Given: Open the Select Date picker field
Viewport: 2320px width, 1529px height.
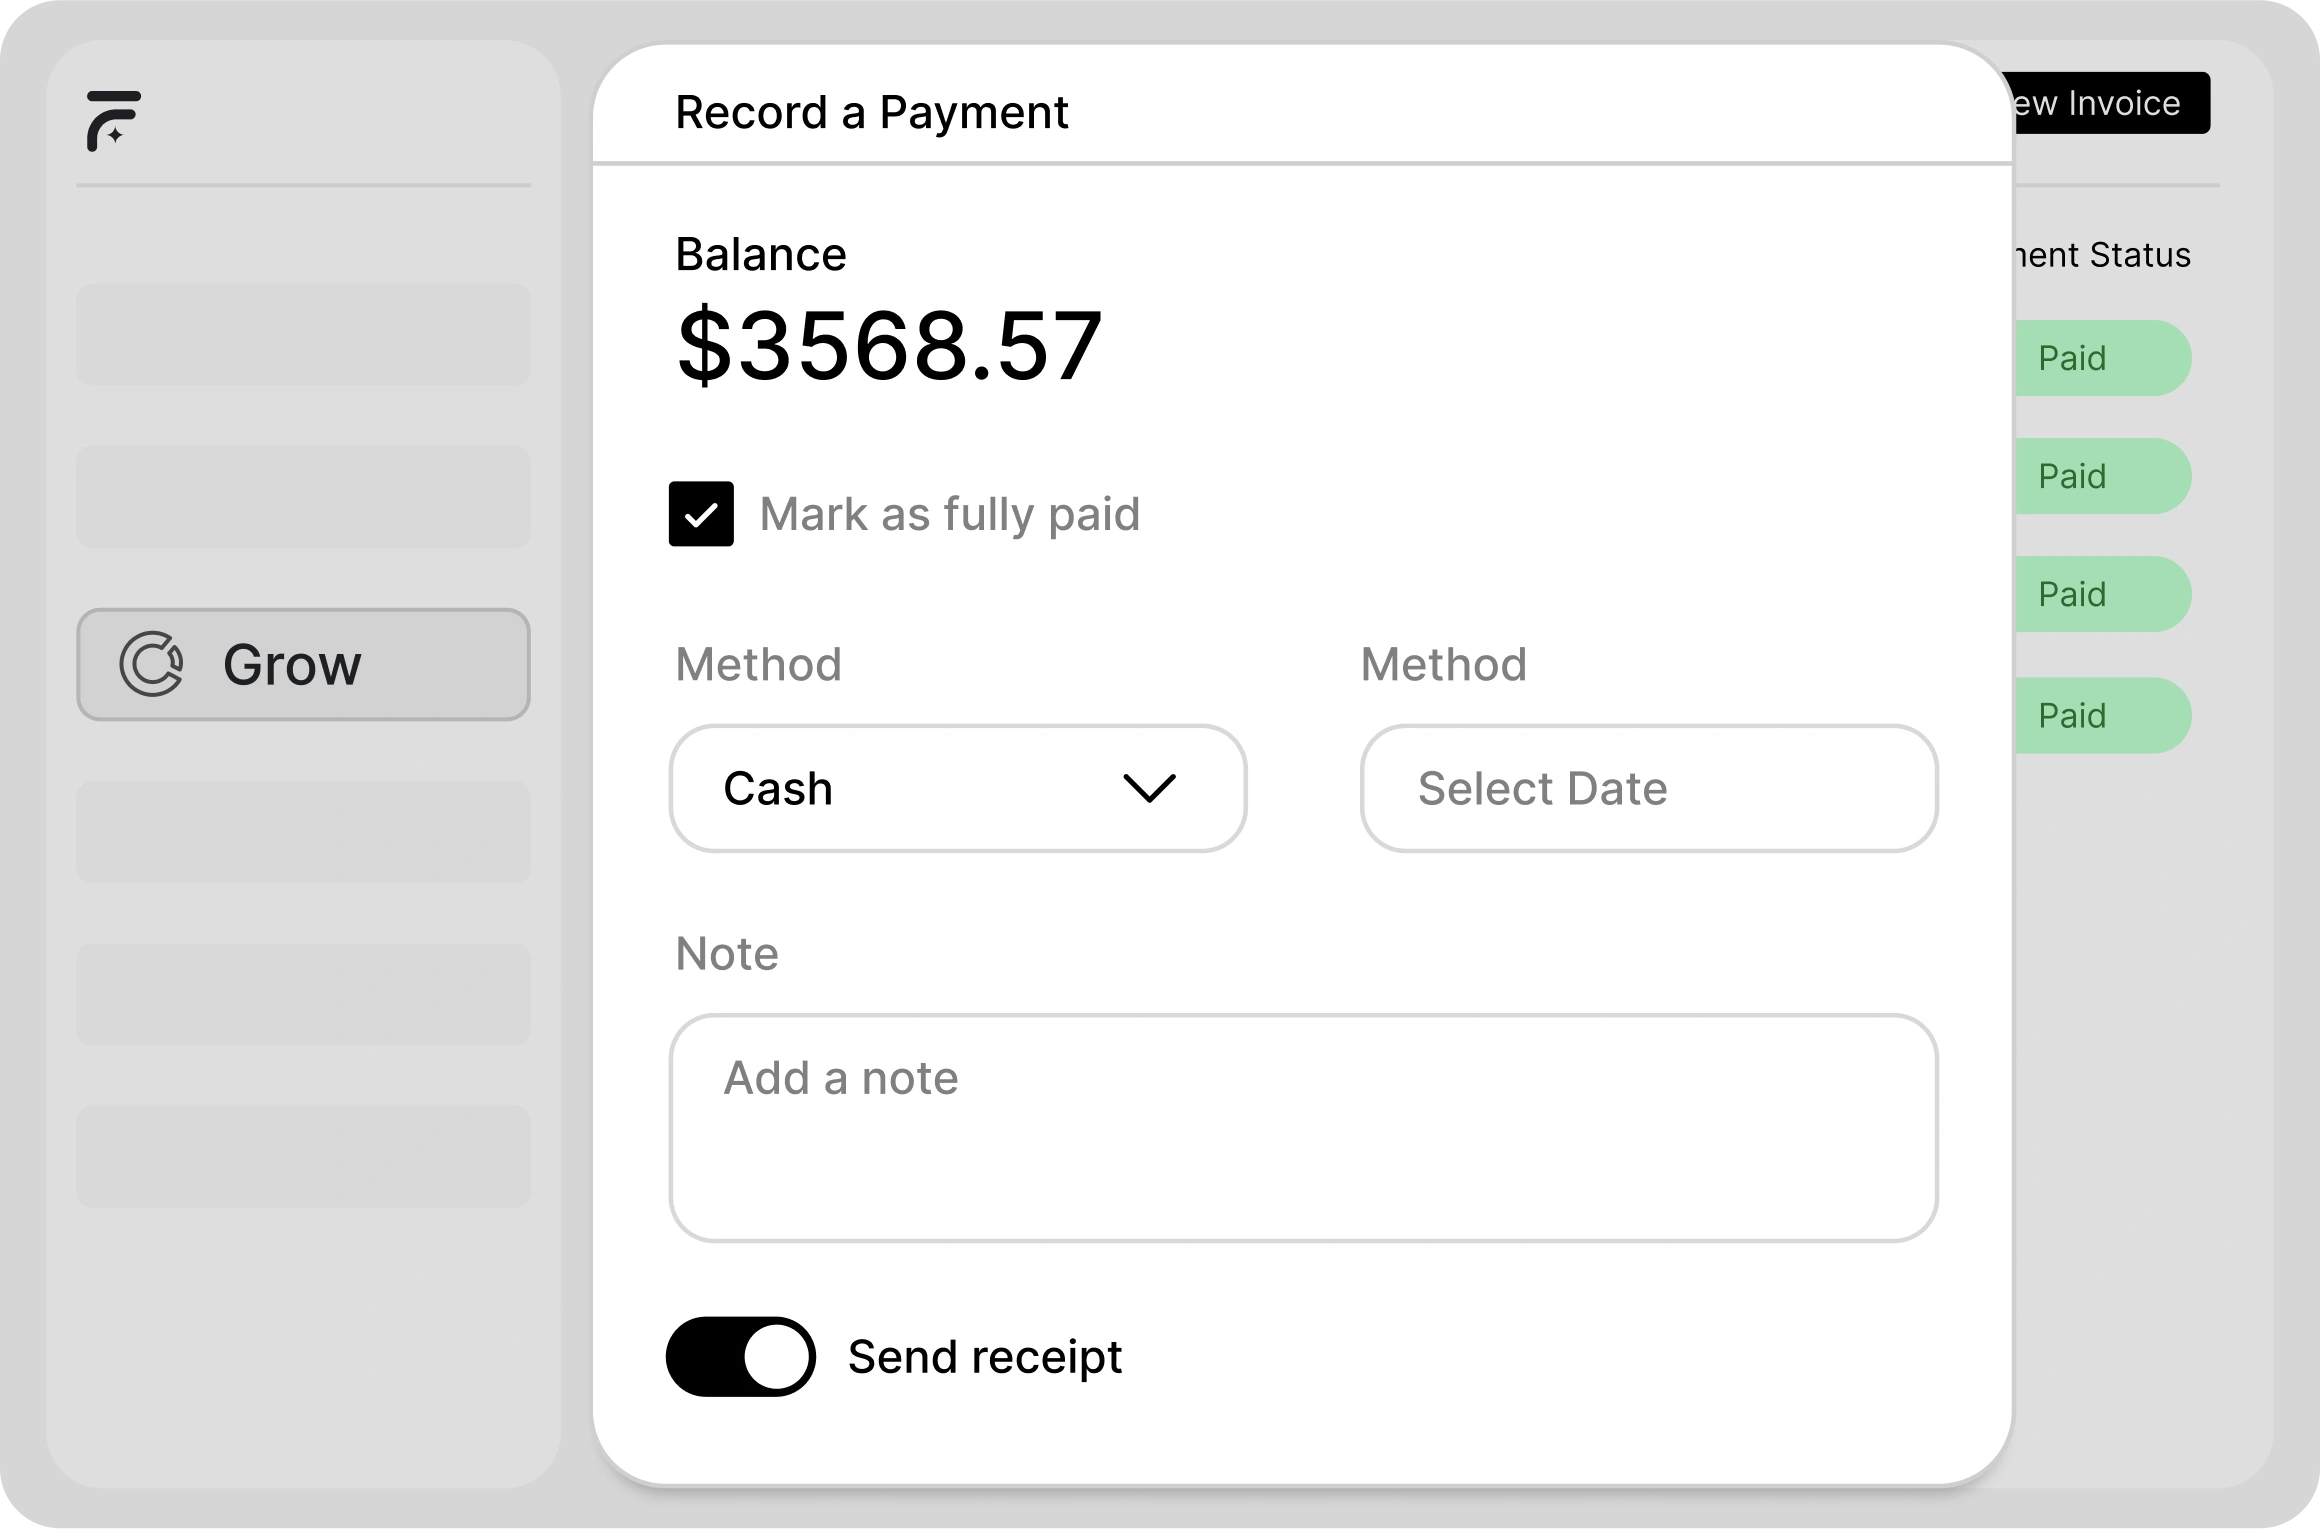Looking at the screenshot, I should 1648,788.
